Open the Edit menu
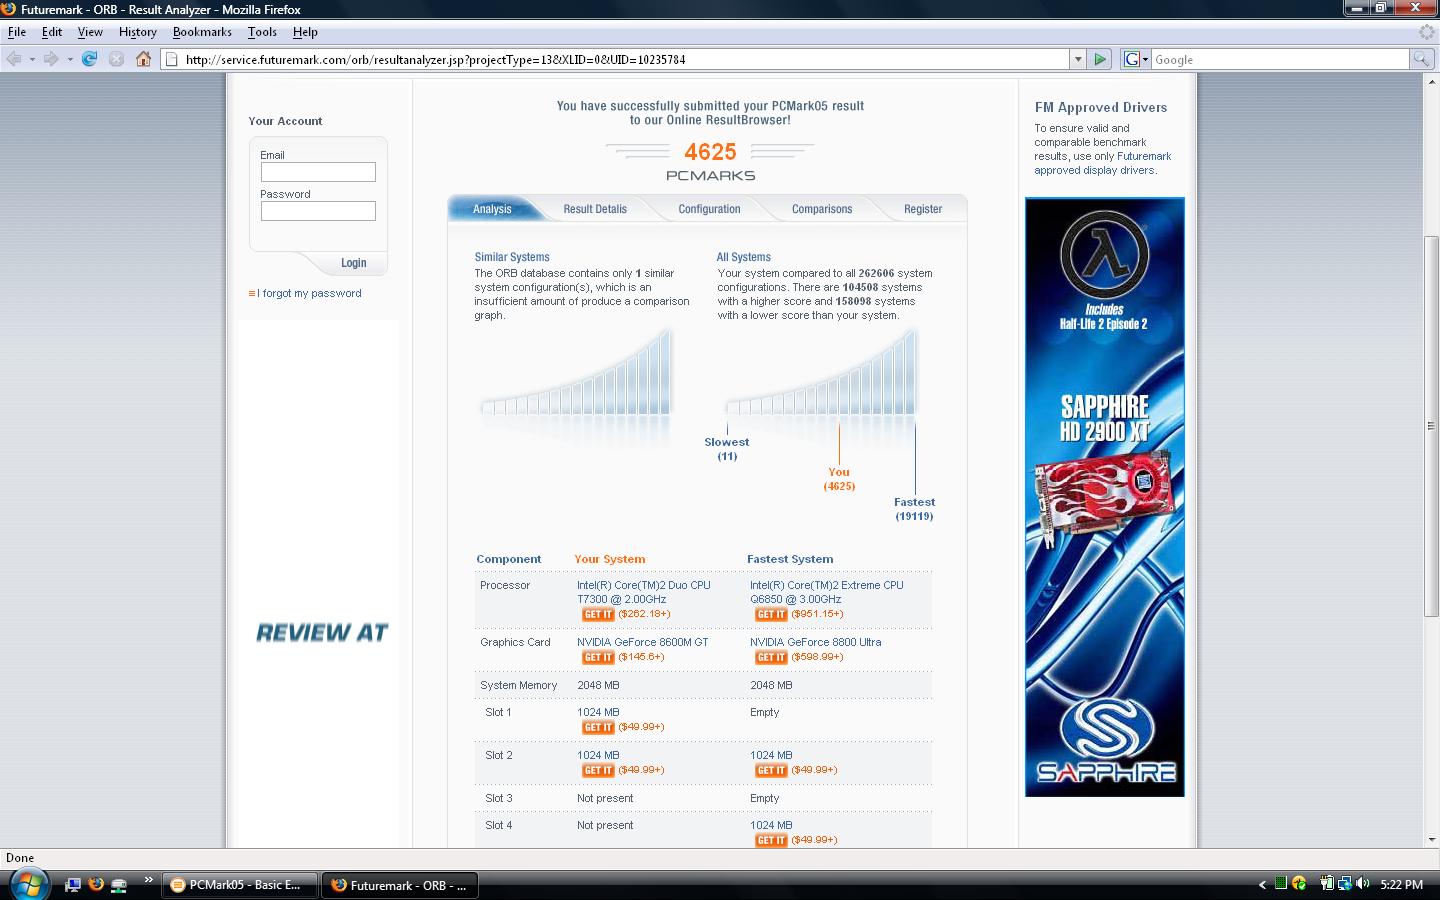1440x900 pixels. (52, 32)
